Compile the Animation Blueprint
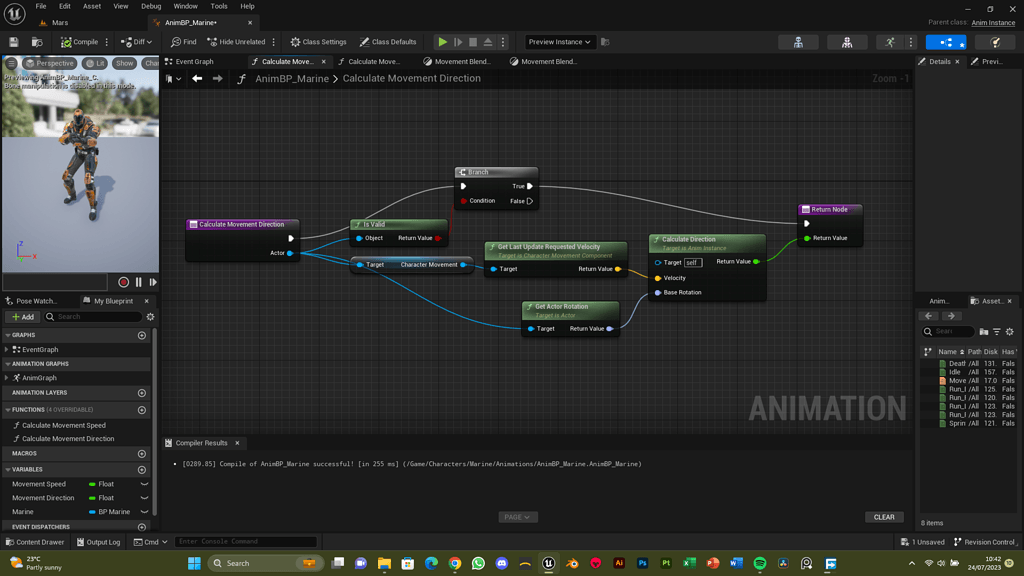Image resolution: width=1024 pixels, height=576 pixels. pos(78,42)
